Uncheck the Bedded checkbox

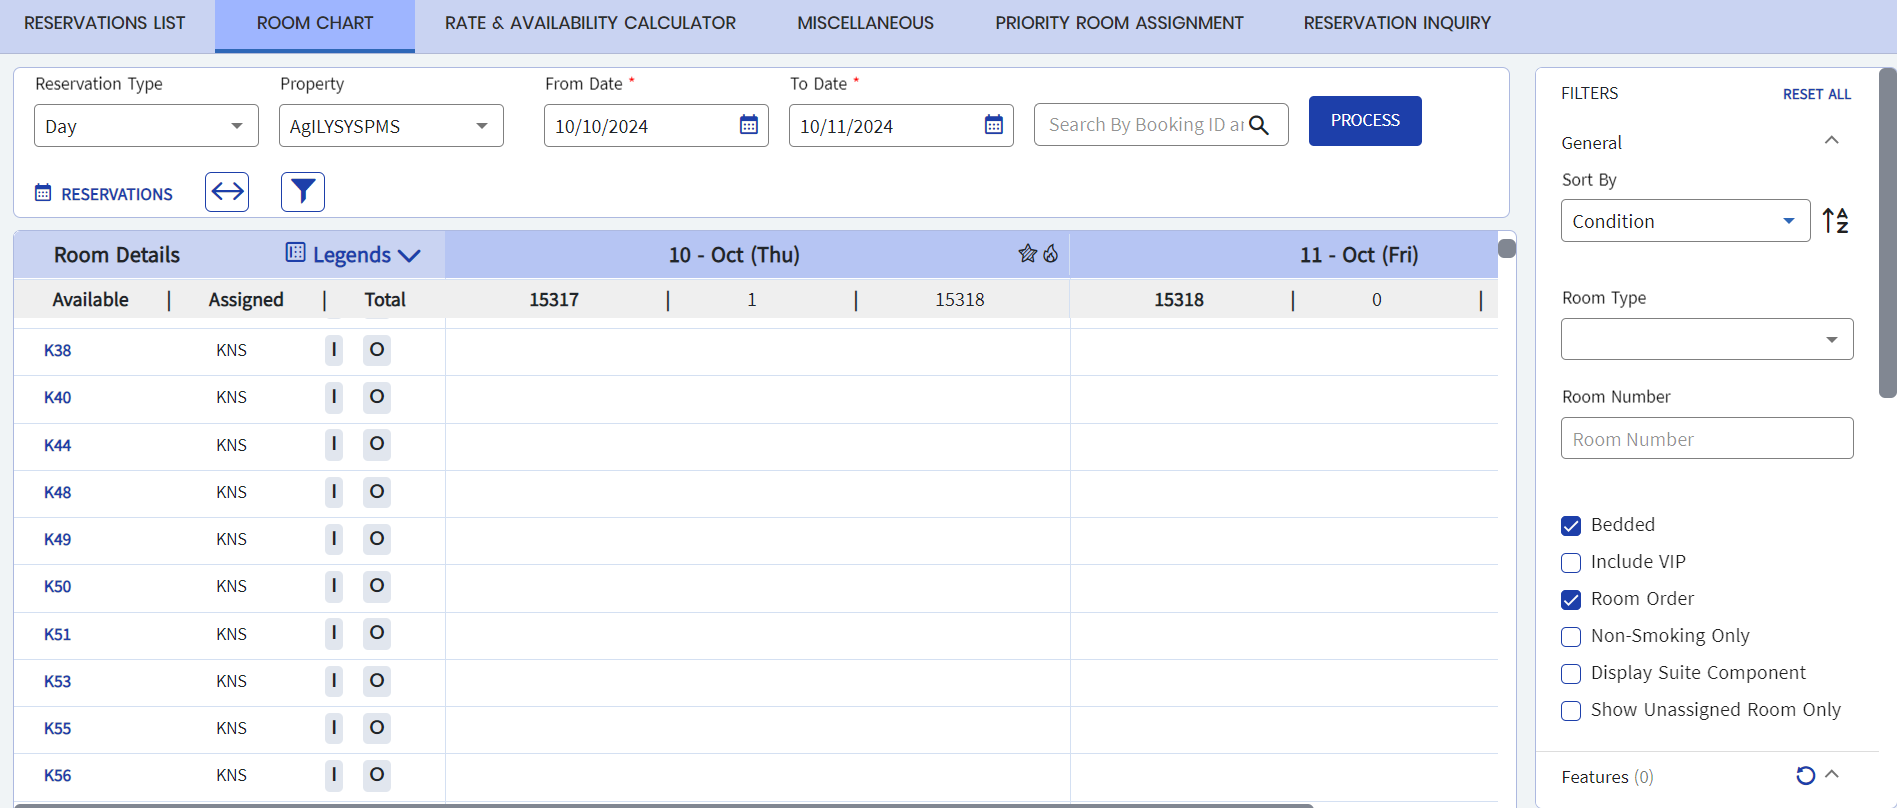click(1571, 526)
